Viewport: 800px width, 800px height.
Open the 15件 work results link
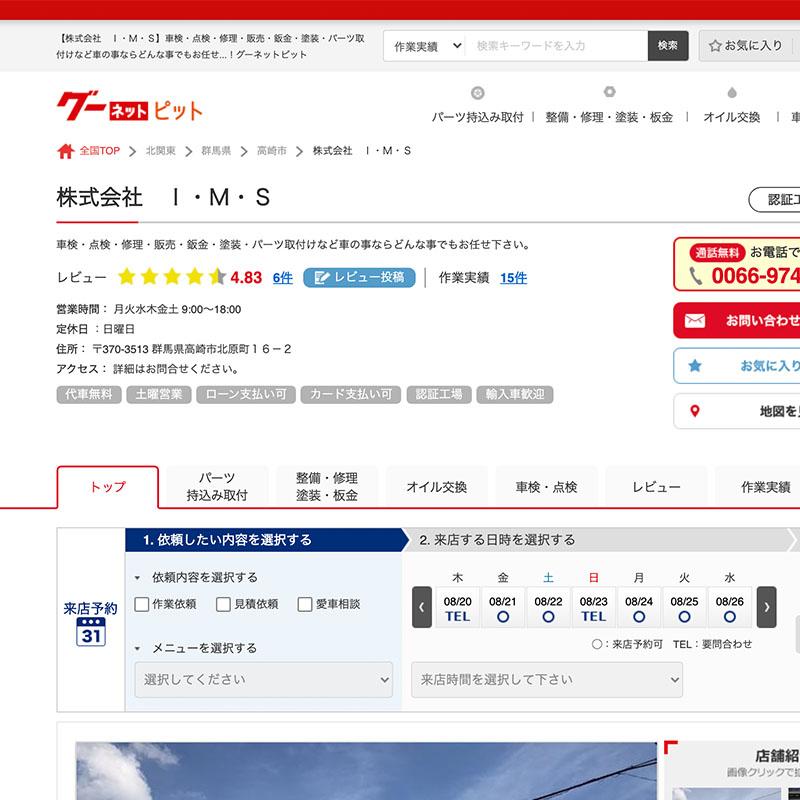(x=513, y=278)
